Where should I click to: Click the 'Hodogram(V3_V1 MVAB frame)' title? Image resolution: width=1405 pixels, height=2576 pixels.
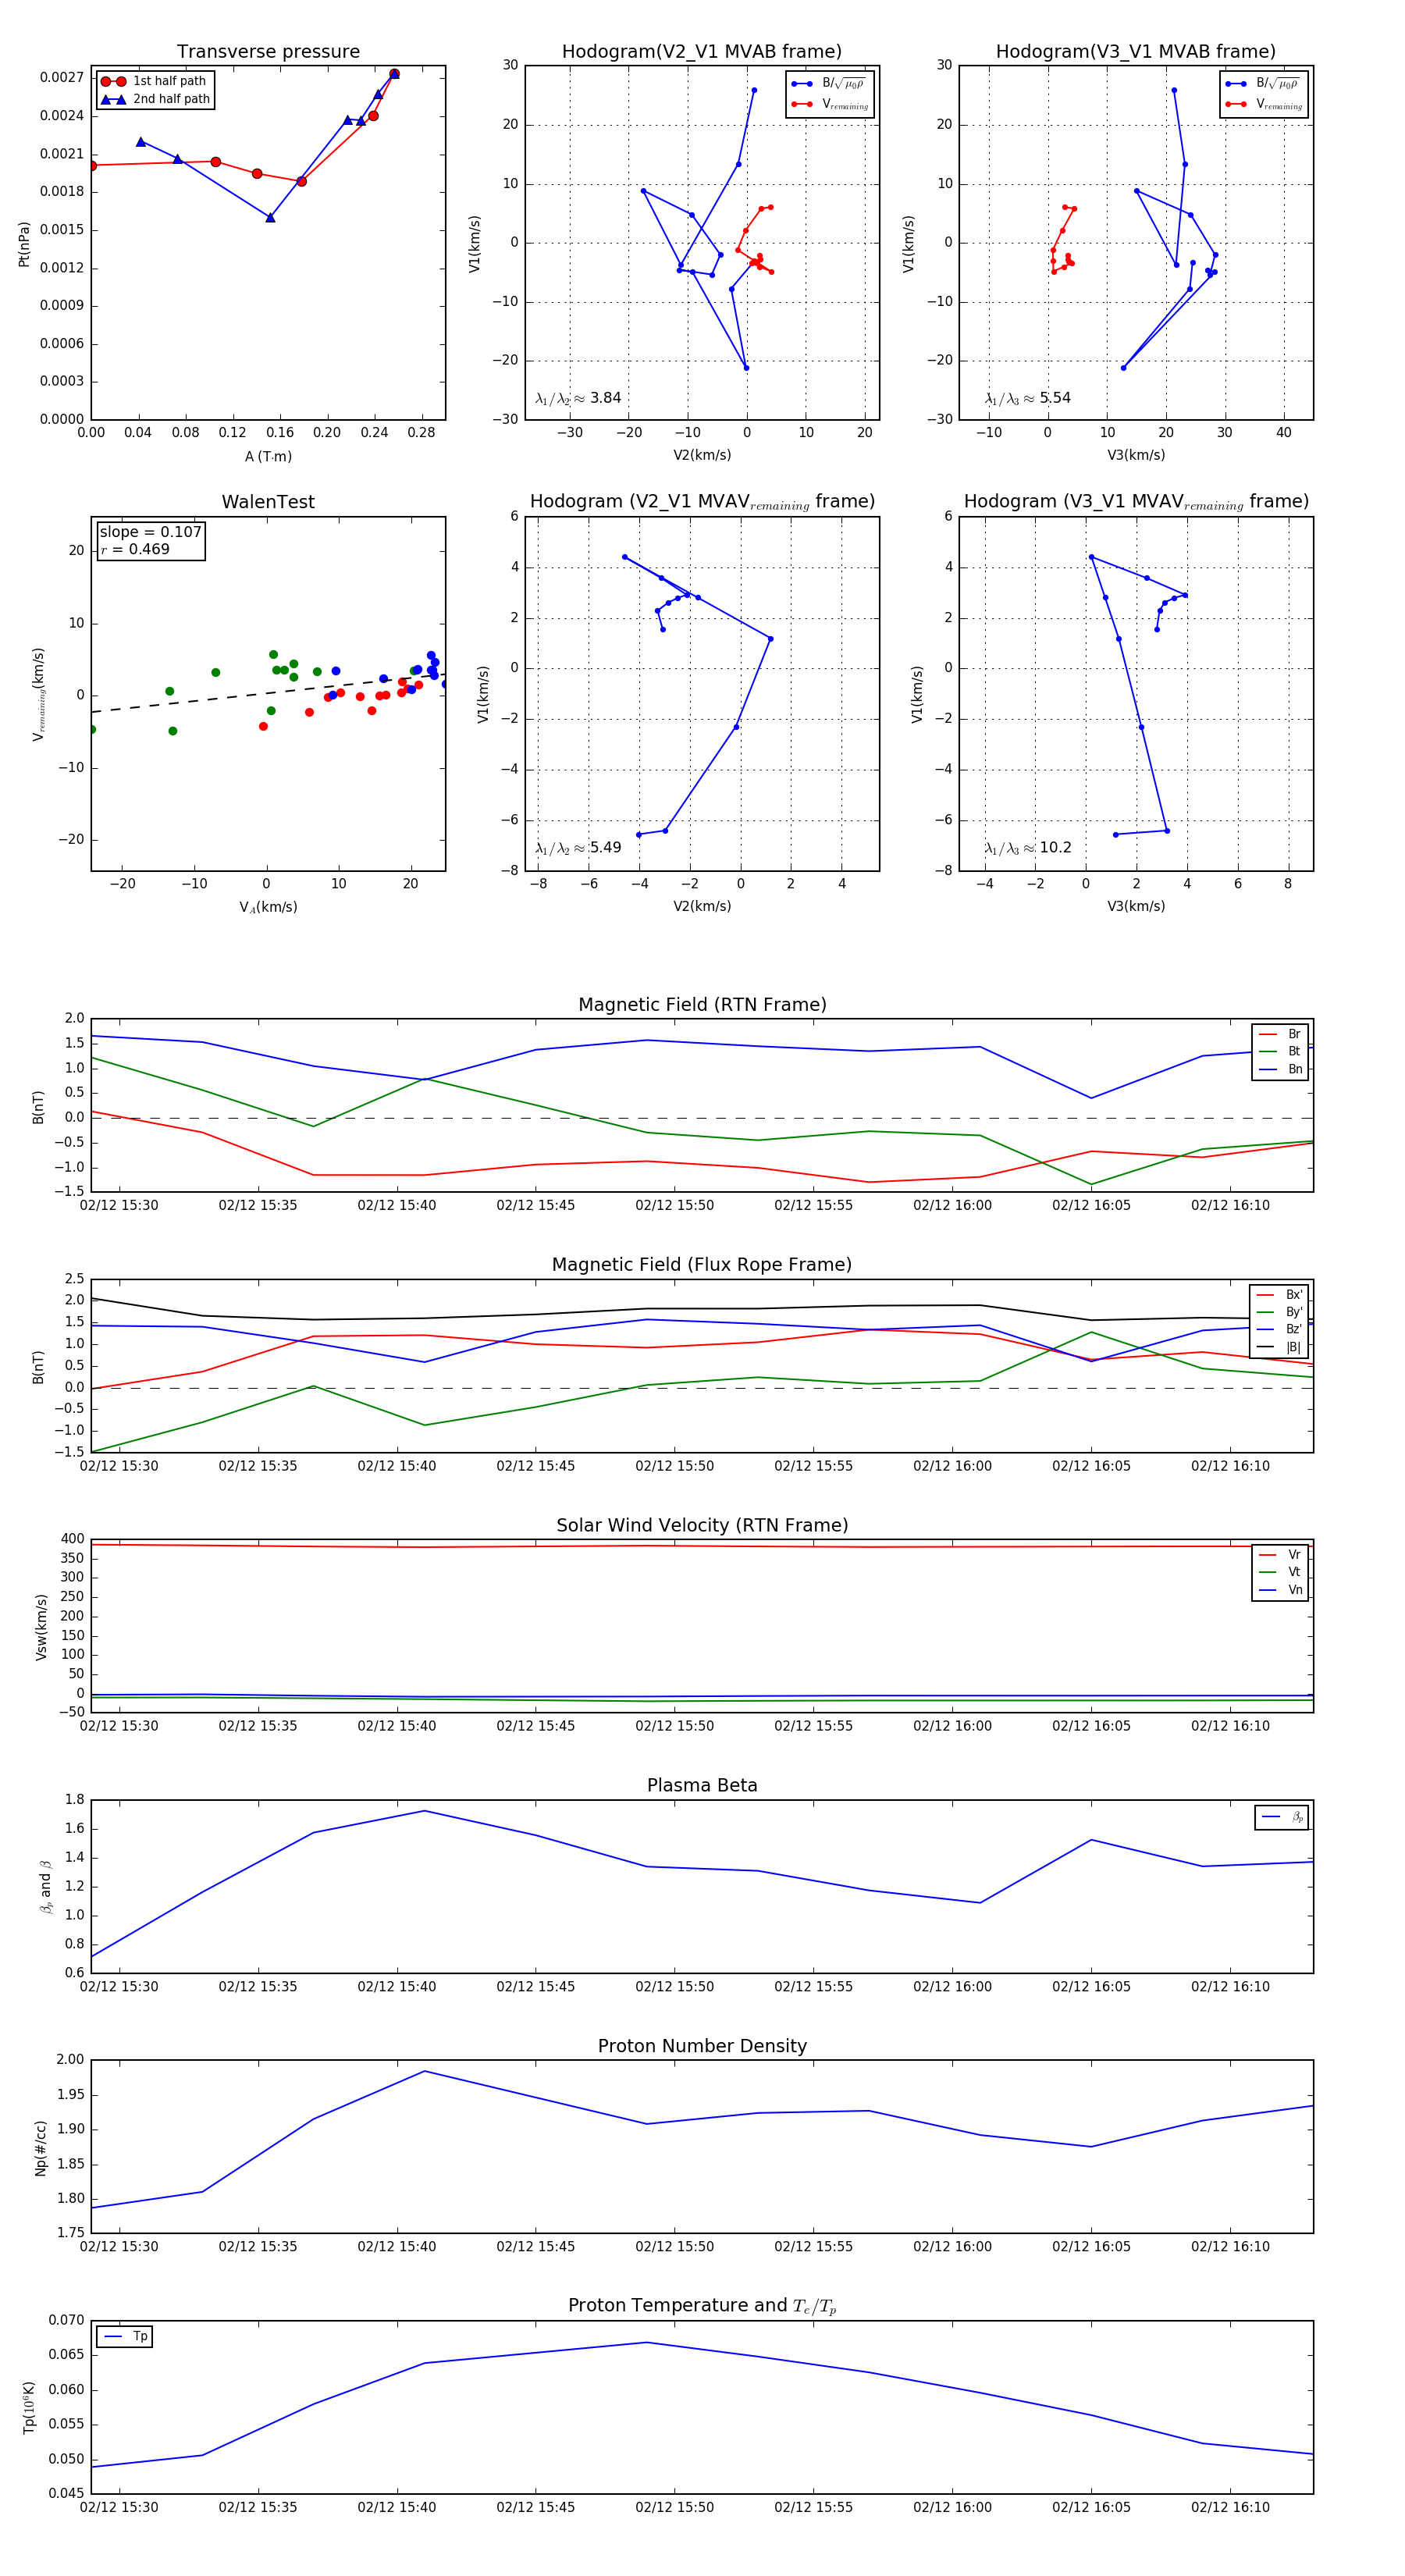(x=1136, y=52)
